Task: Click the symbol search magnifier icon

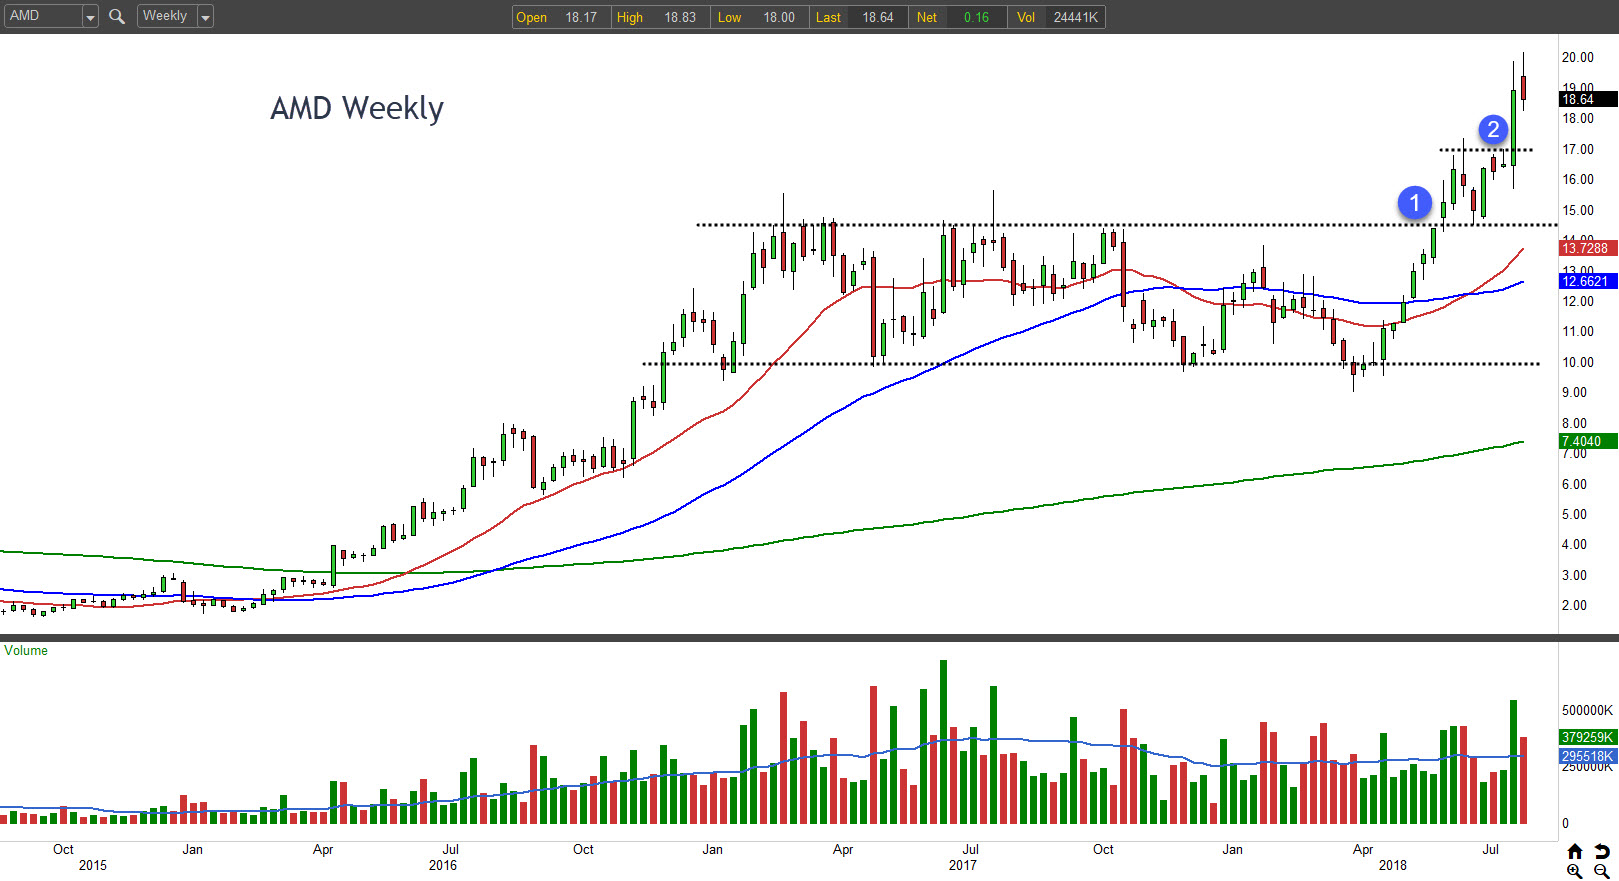Action: coord(117,16)
